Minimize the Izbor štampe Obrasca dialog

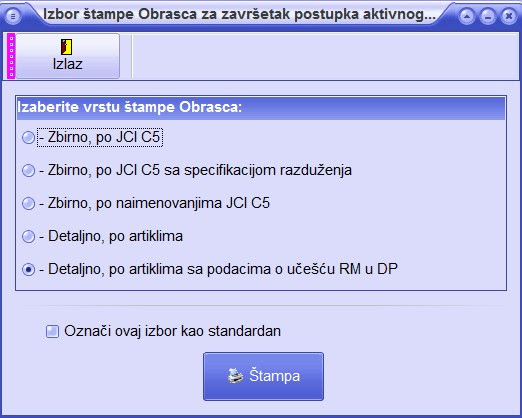coord(488,16)
